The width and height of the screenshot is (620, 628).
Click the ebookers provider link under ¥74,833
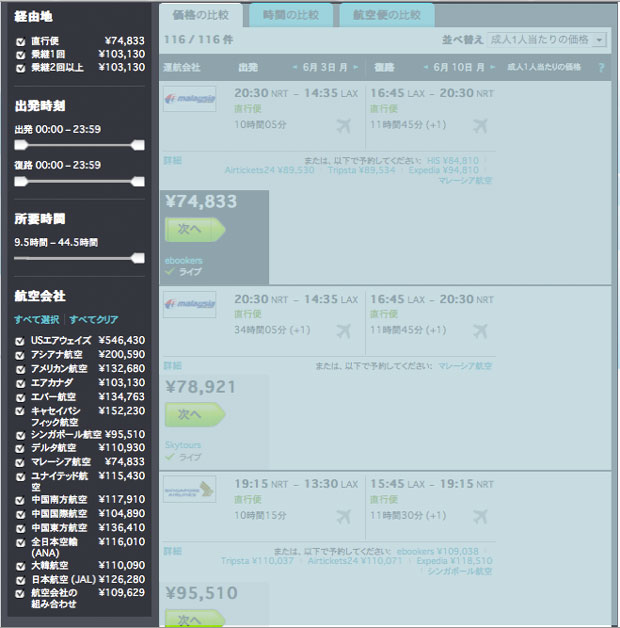184,261
